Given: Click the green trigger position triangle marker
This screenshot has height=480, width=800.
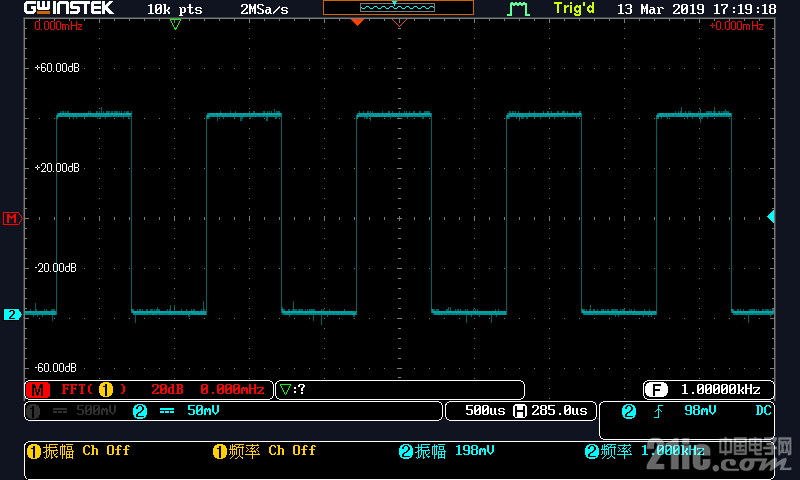Looking at the screenshot, I should pos(175,24).
